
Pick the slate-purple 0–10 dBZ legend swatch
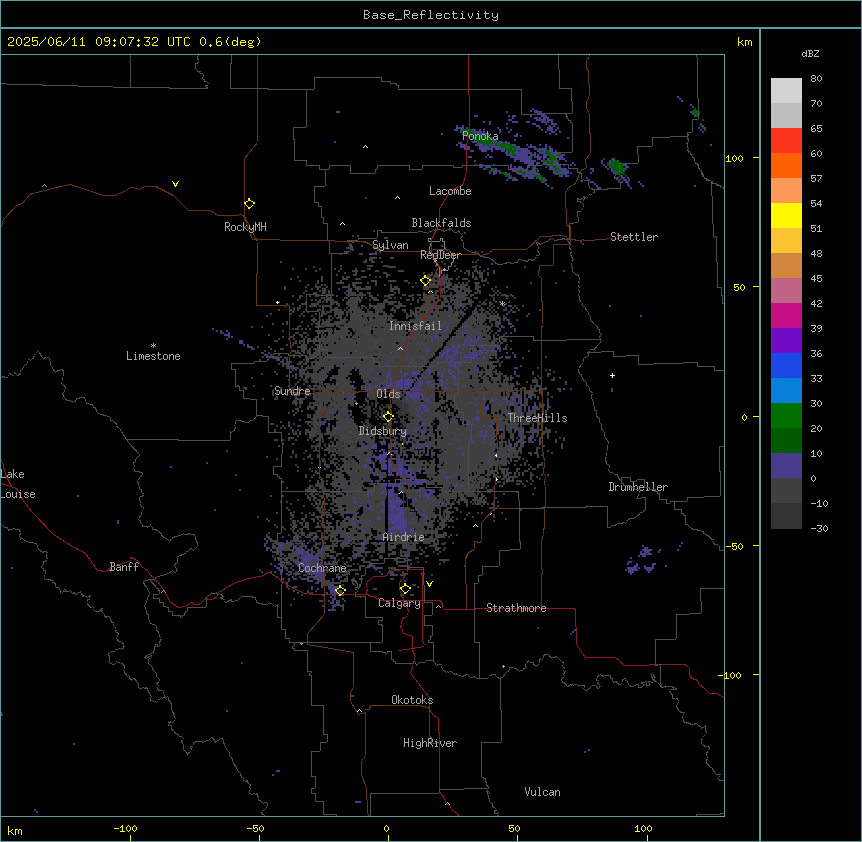[x=786, y=466]
